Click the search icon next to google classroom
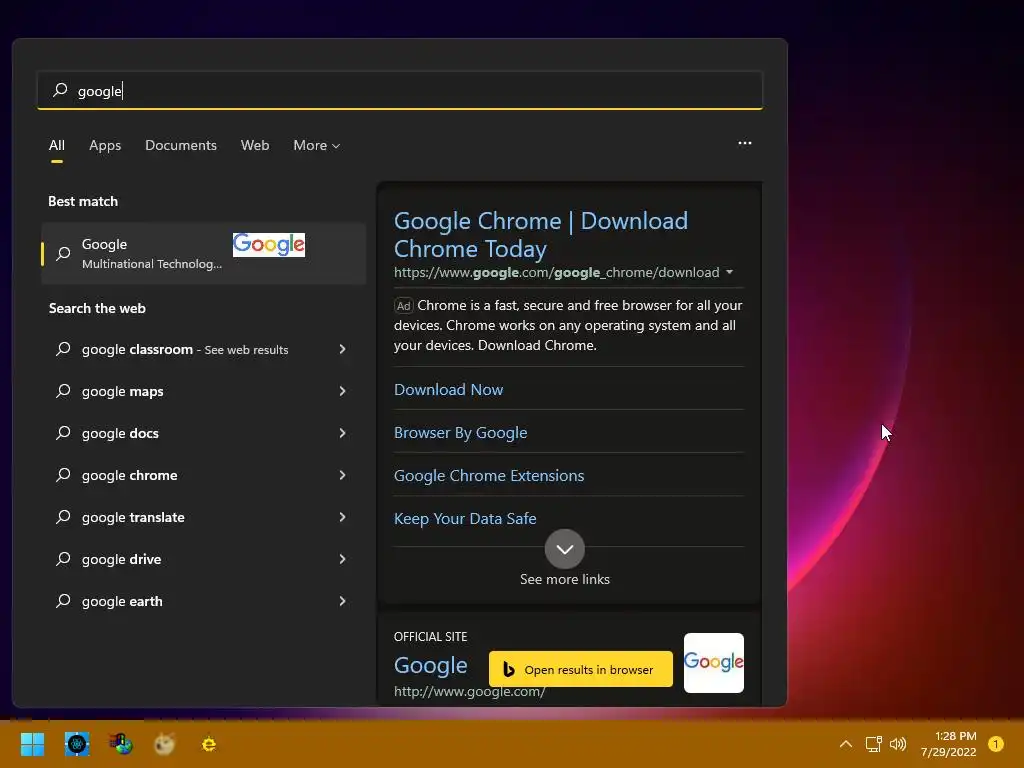 coord(63,349)
